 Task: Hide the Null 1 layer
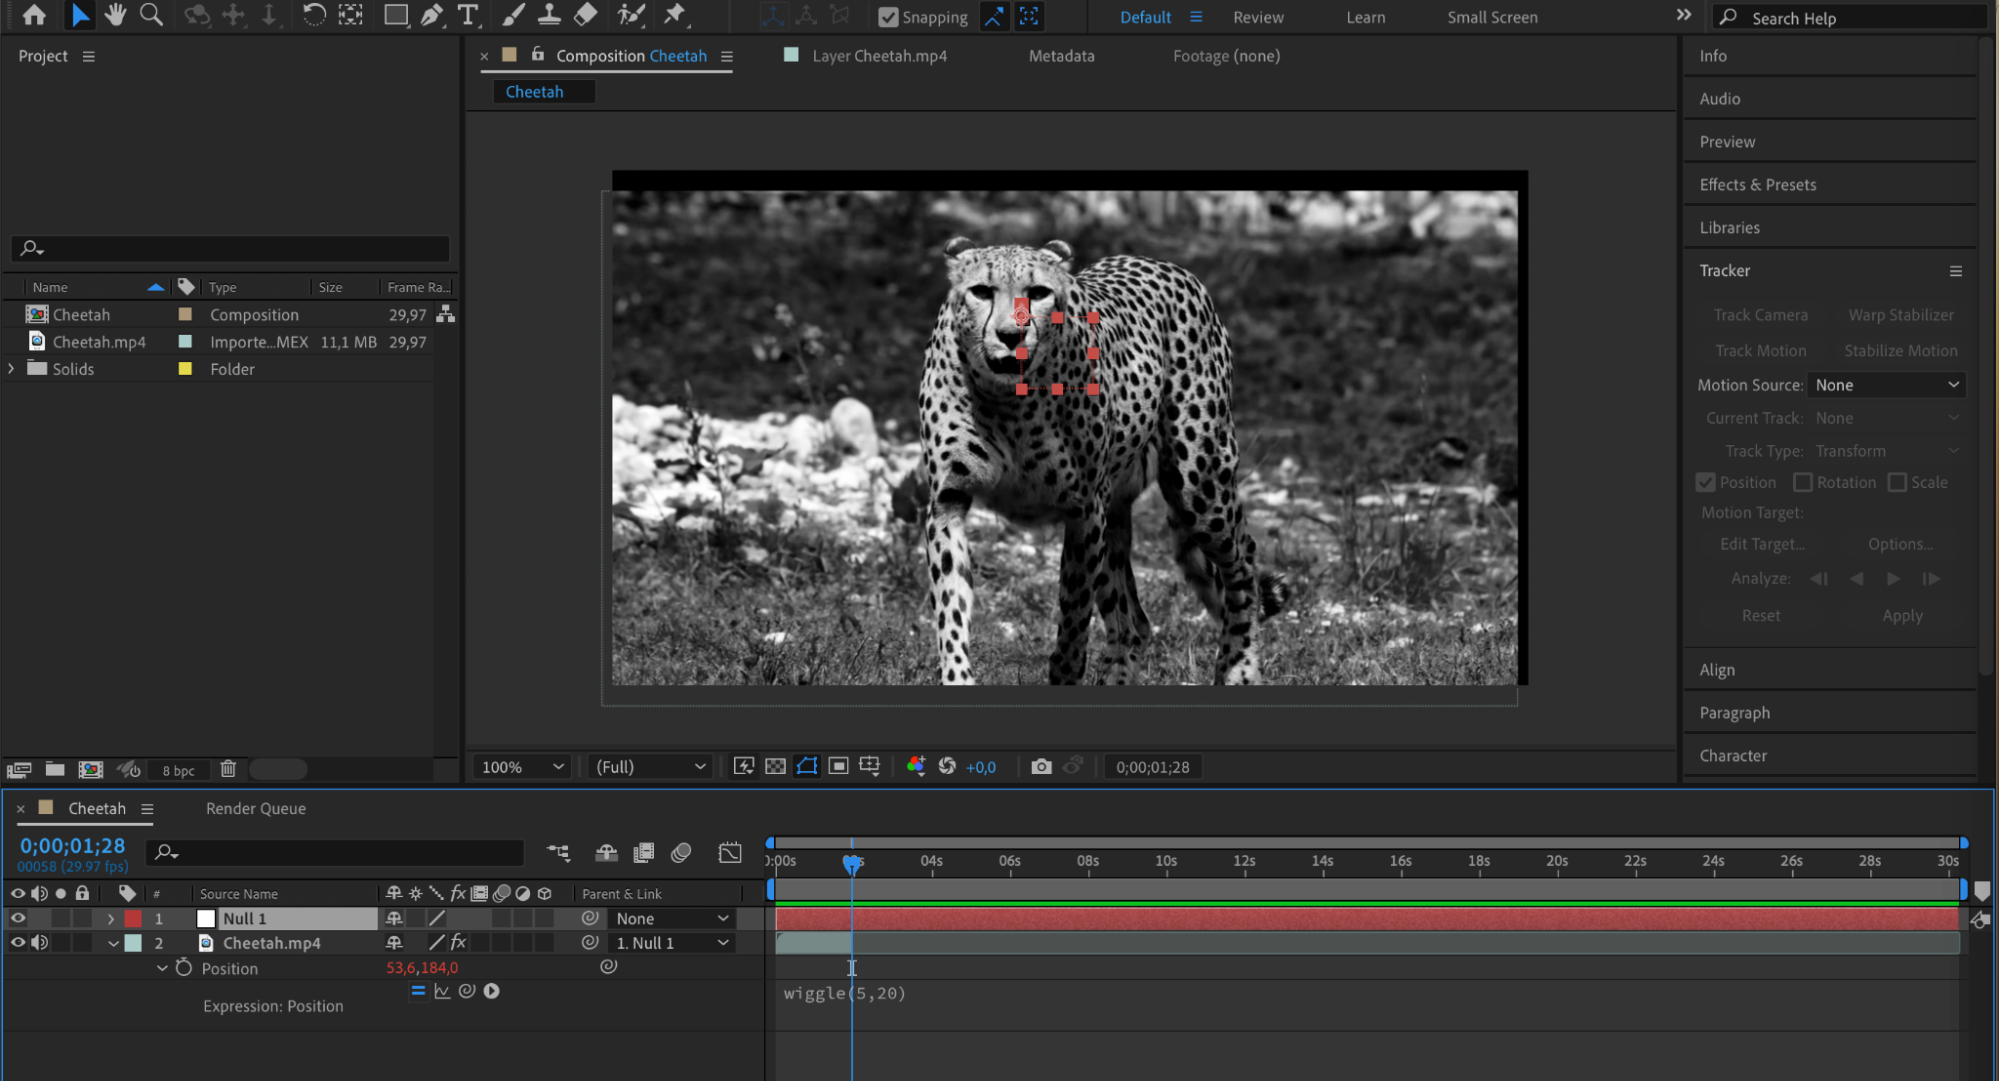coord(18,918)
